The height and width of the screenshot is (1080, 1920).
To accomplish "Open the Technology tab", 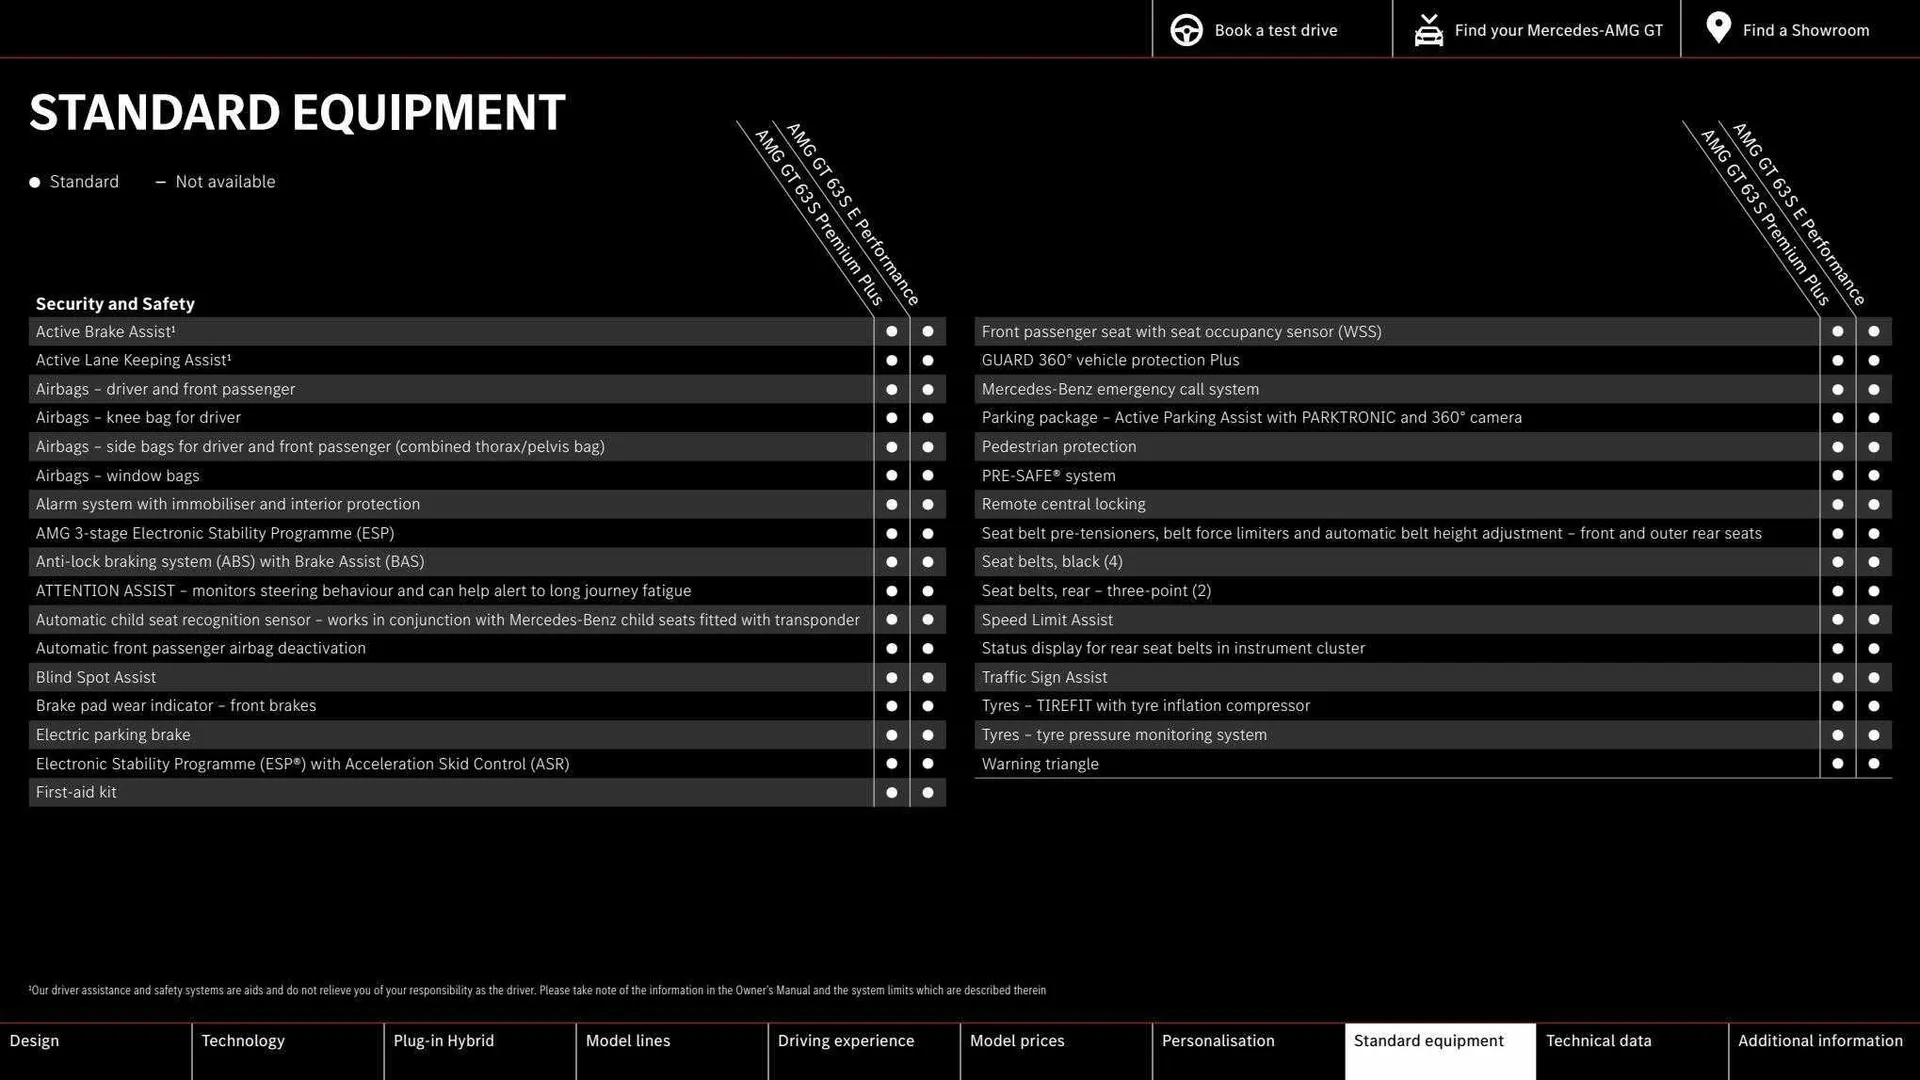I will pos(243,1041).
